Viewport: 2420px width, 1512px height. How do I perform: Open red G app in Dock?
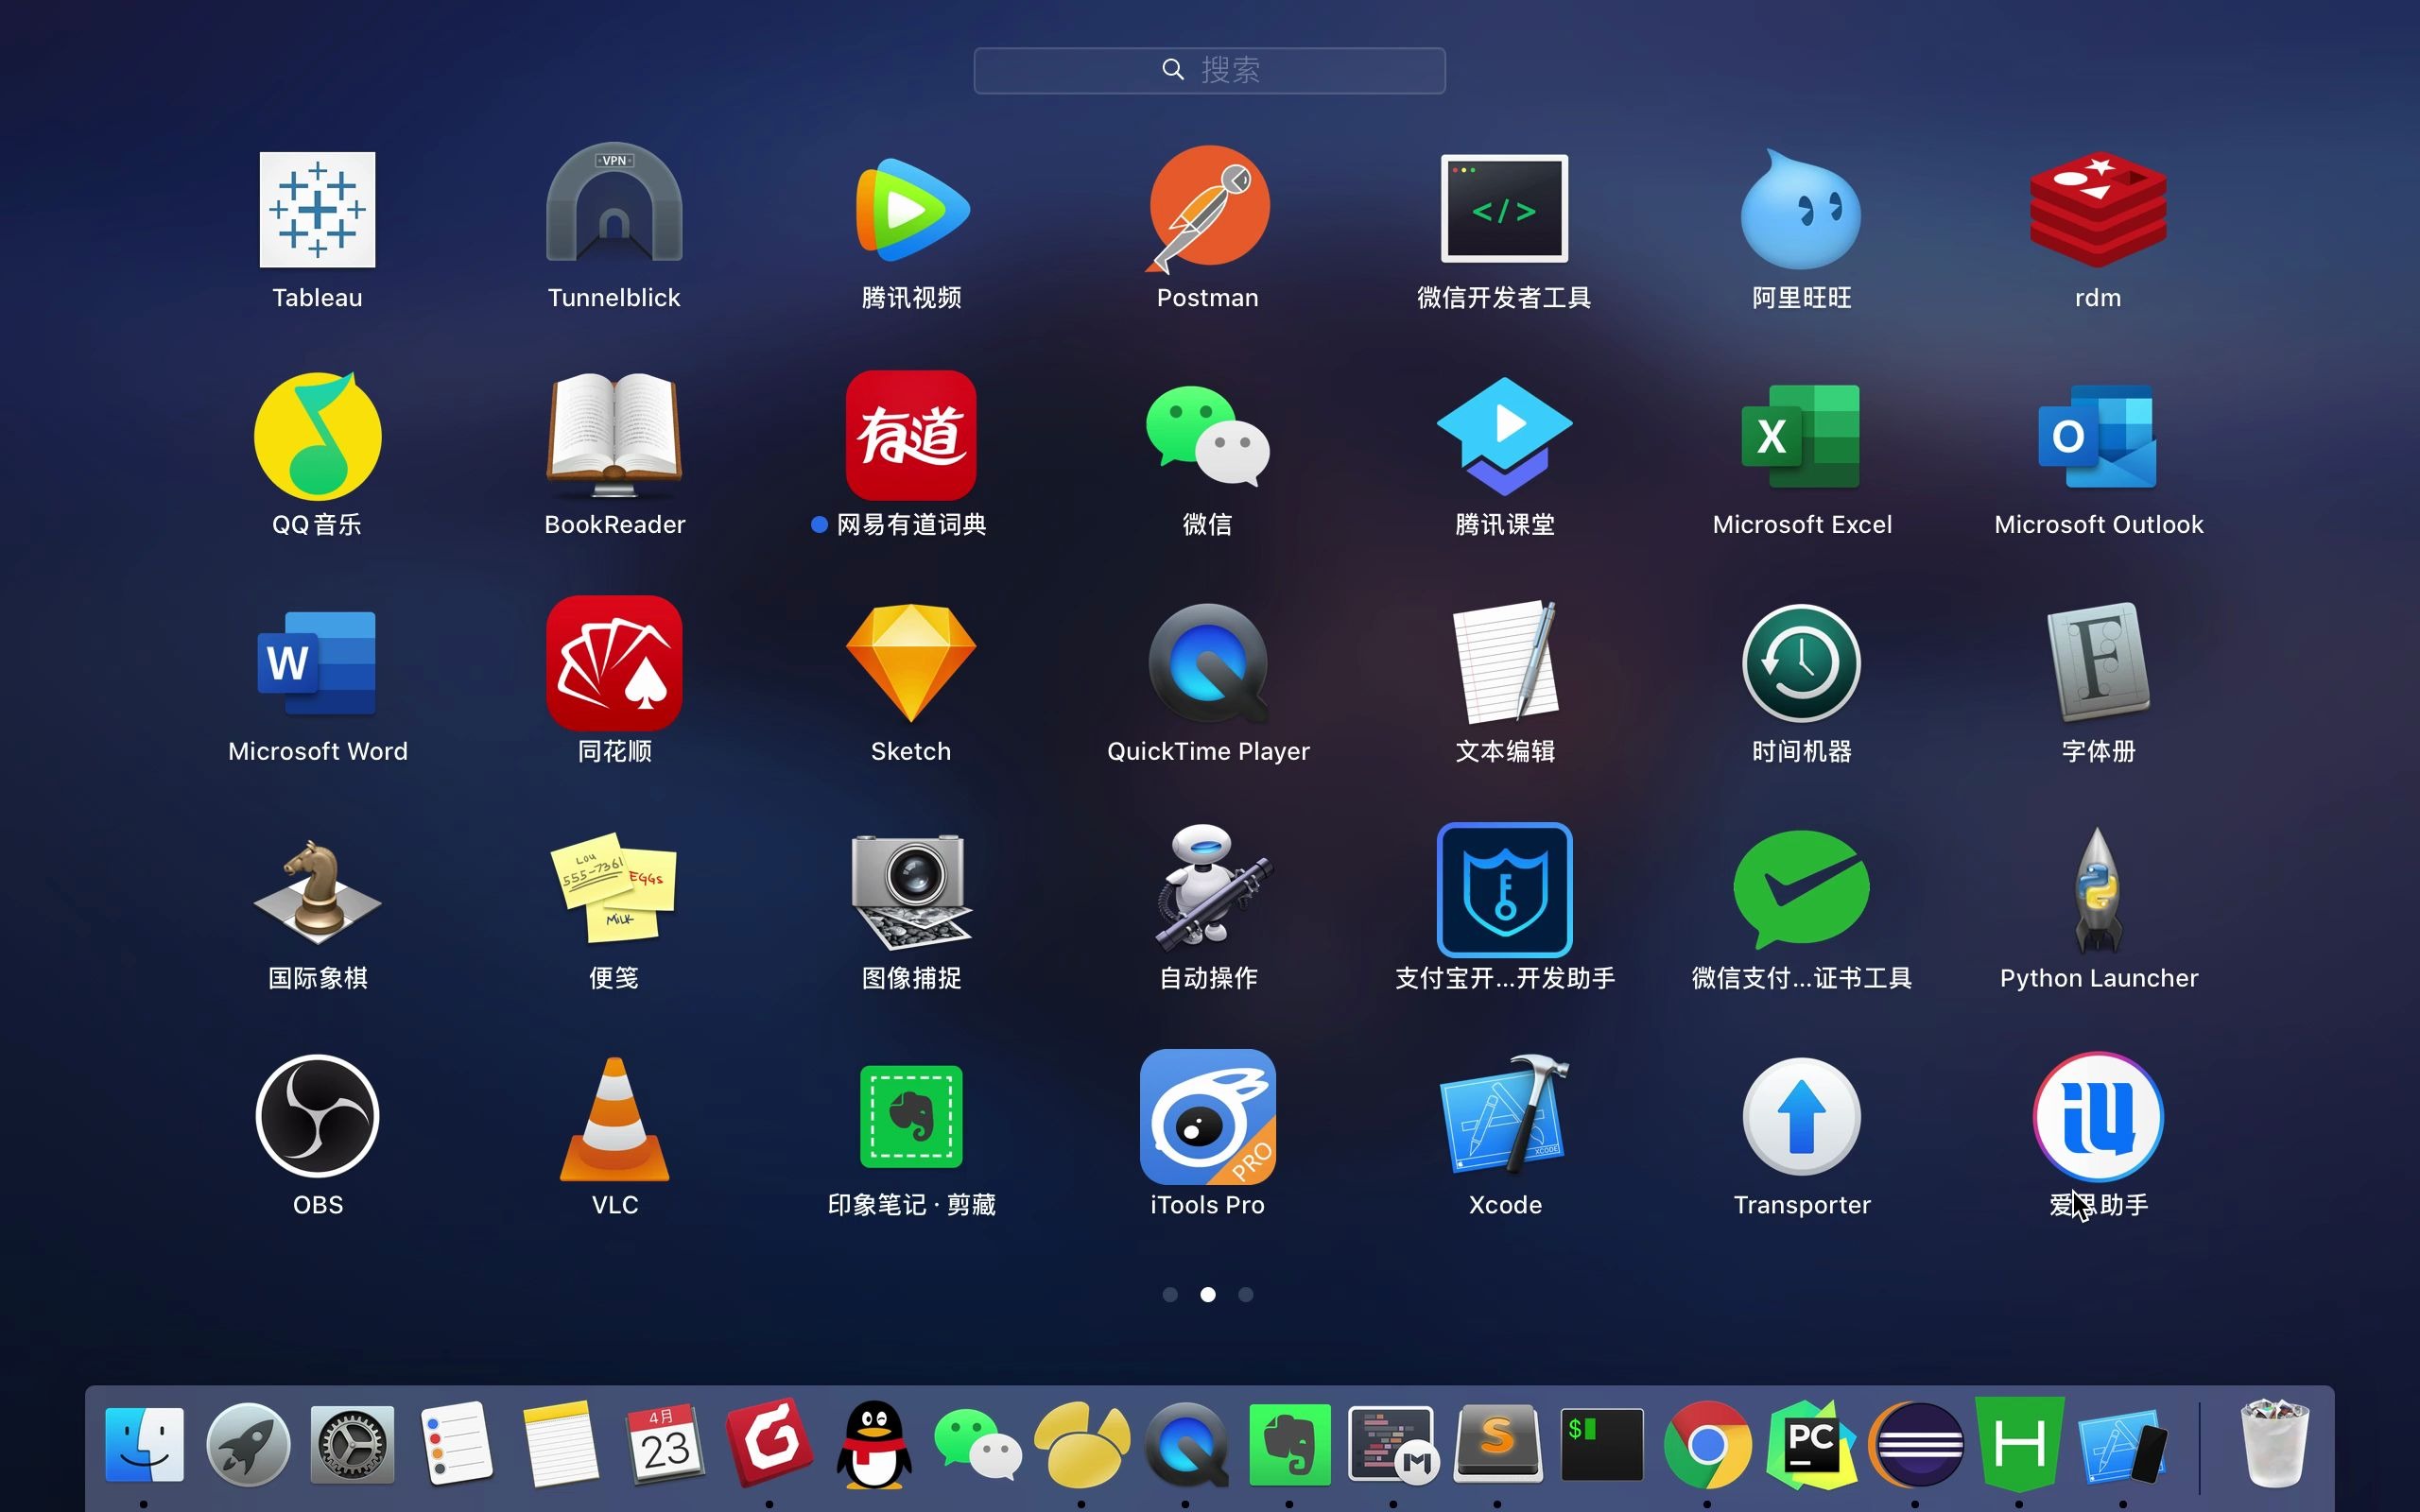pyautogui.click(x=769, y=1444)
